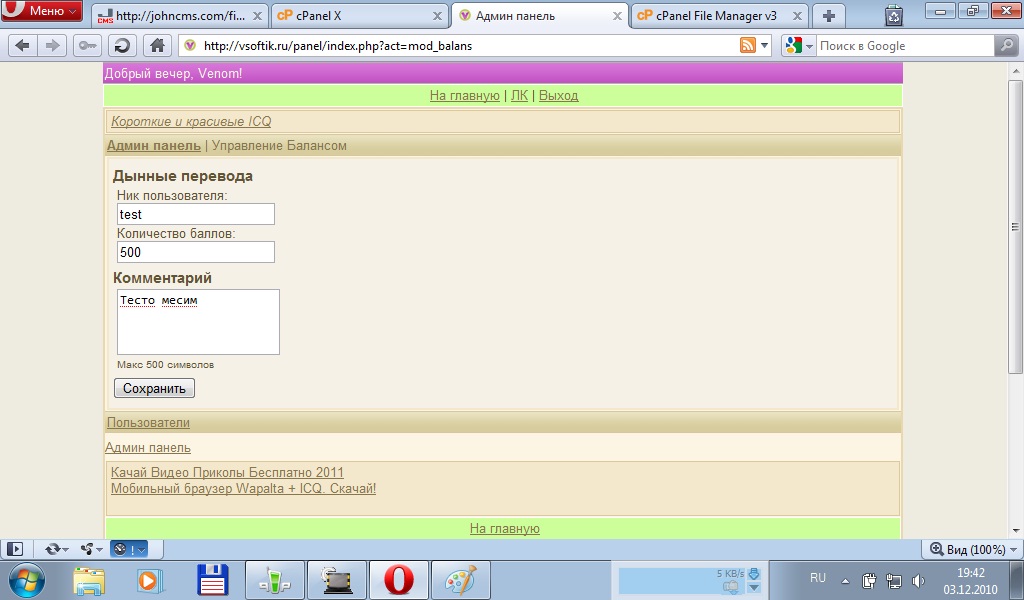This screenshot has height=600, width=1024.
Task: Open the Paint palette taskbar app
Action: pyautogui.click(x=461, y=580)
